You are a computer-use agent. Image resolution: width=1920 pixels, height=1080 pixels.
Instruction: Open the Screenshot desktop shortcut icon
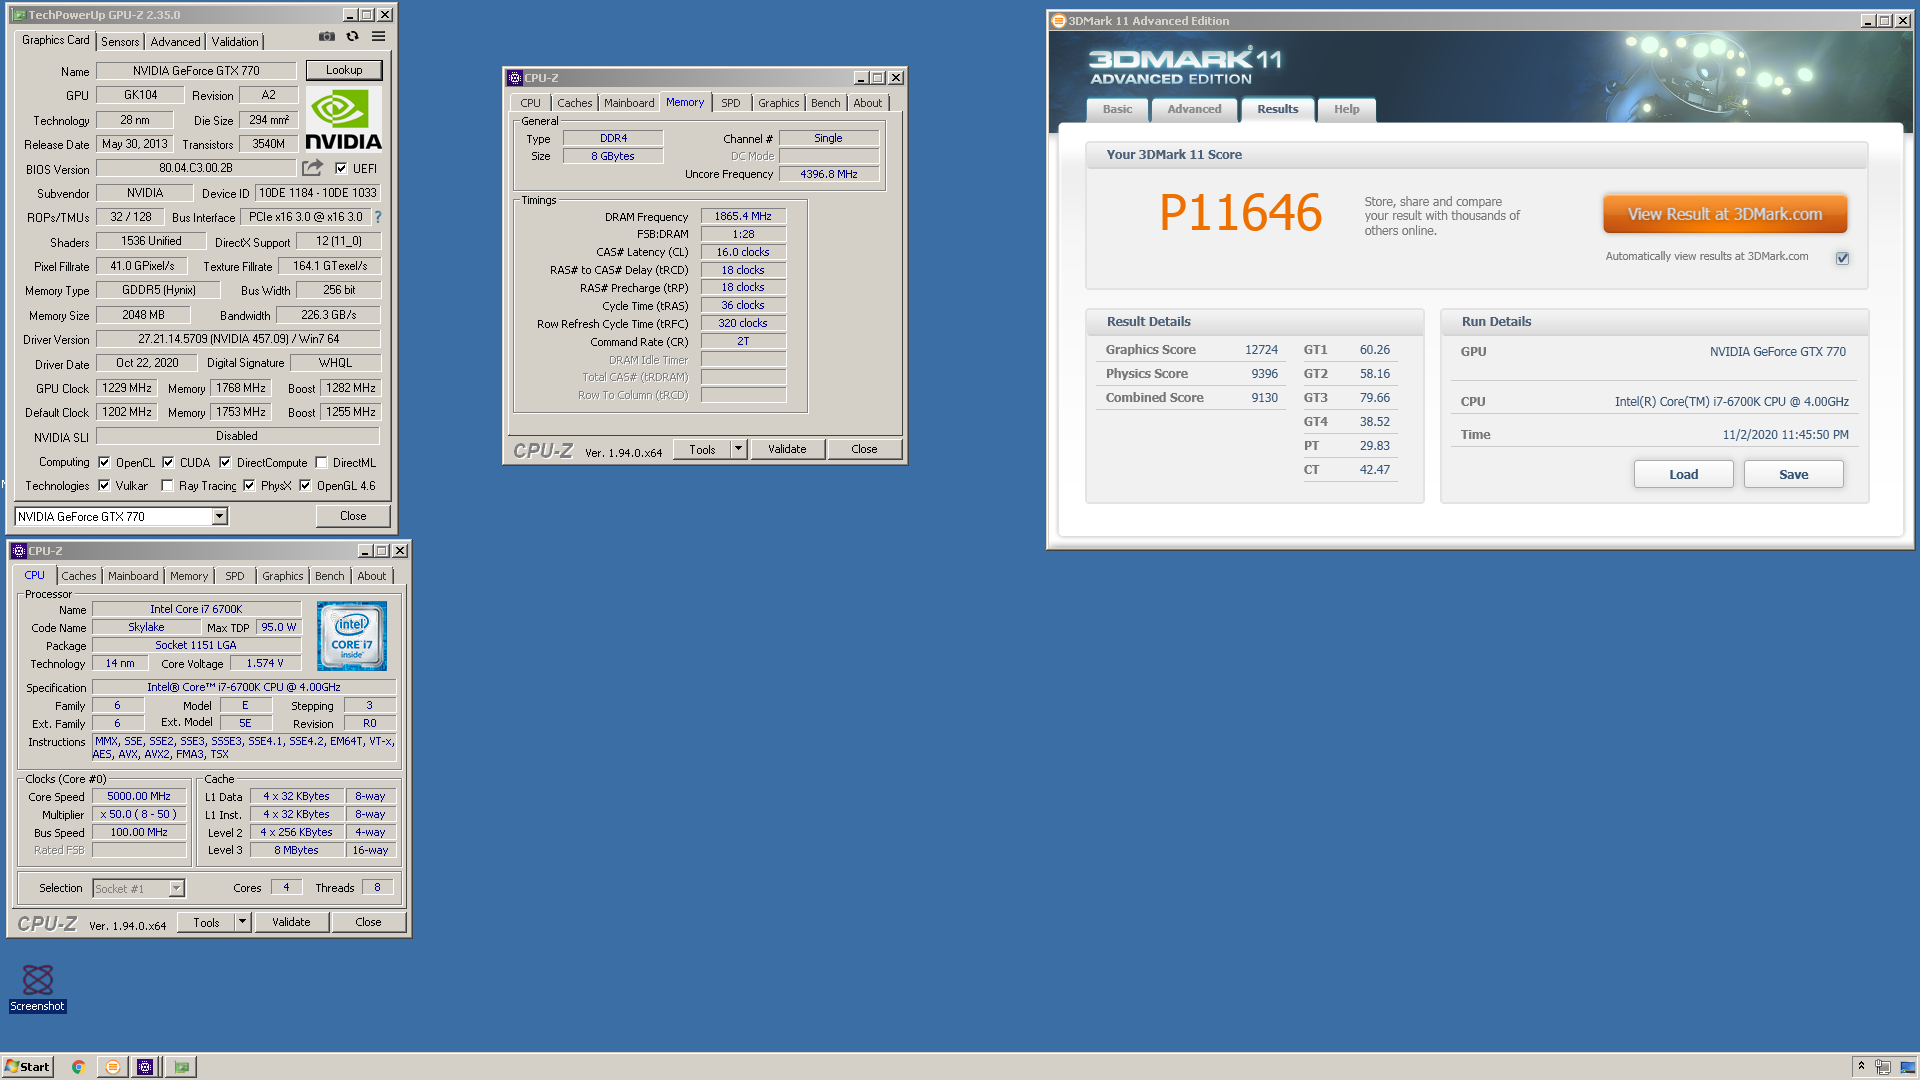click(x=38, y=988)
